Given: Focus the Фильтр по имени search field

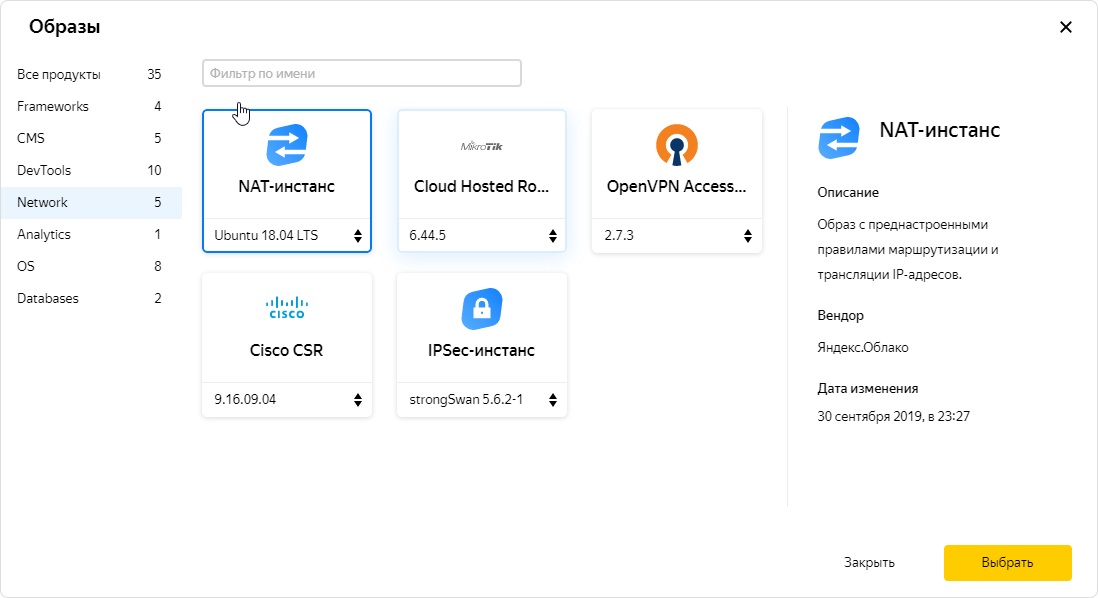Looking at the screenshot, I should (362, 74).
